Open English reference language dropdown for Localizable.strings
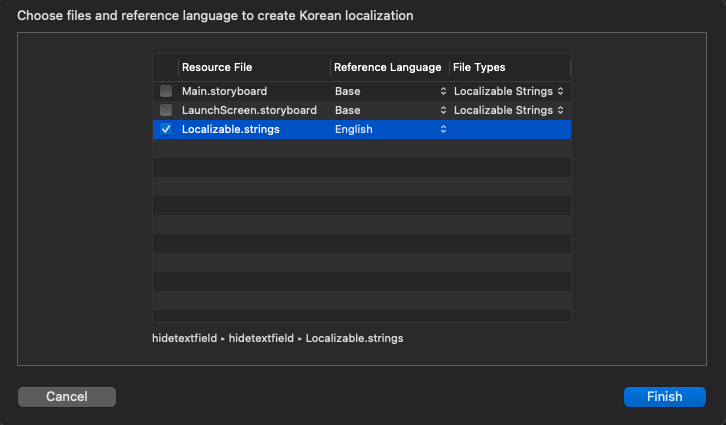 [x=390, y=129]
